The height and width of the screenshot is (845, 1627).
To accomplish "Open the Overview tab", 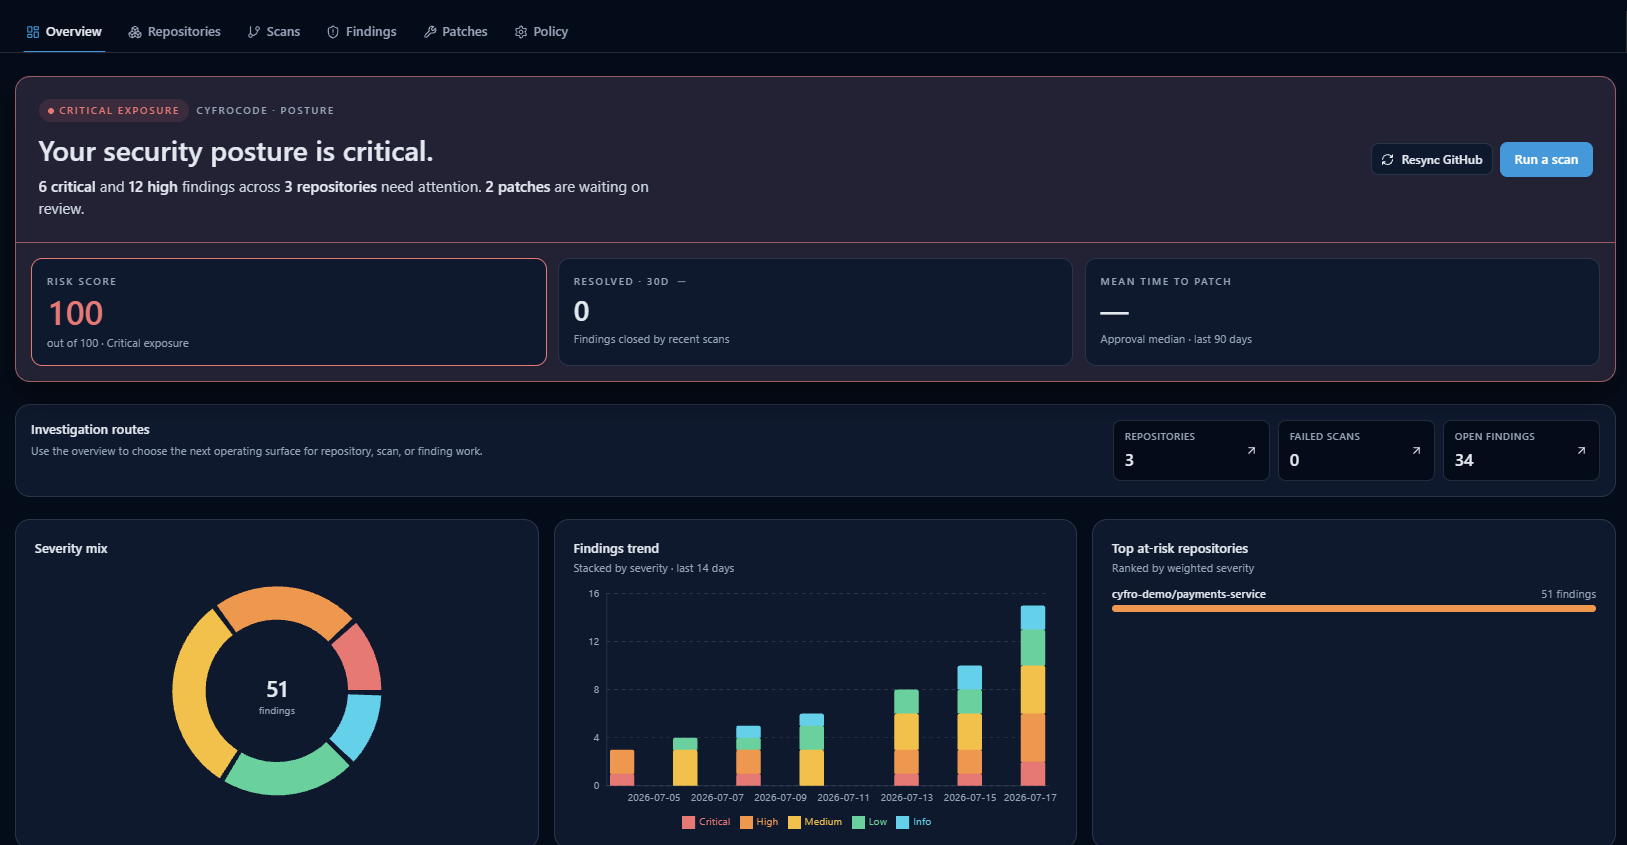I will pyautogui.click(x=64, y=32).
